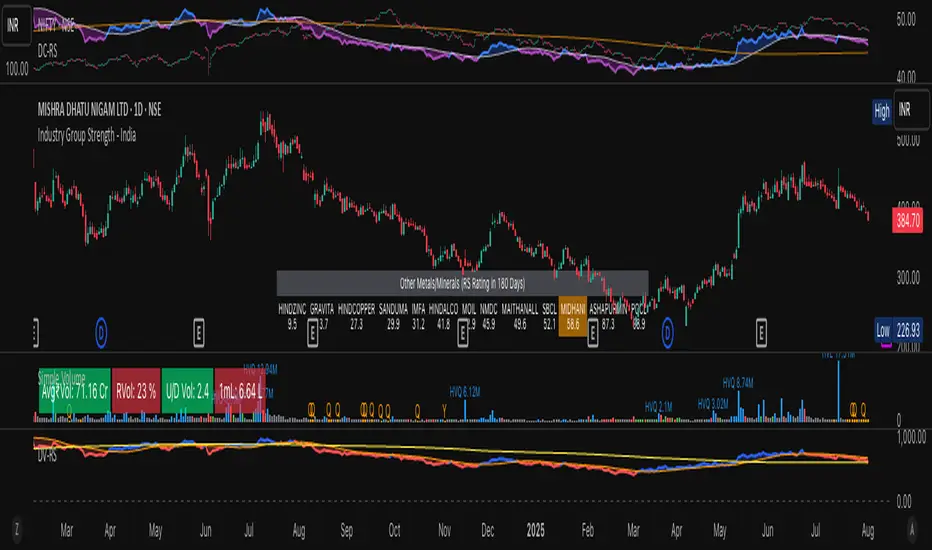The height and width of the screenshot is (550, 932).
Task: Click the earnings E marker under the MOIL column
Action: point(463,333)
